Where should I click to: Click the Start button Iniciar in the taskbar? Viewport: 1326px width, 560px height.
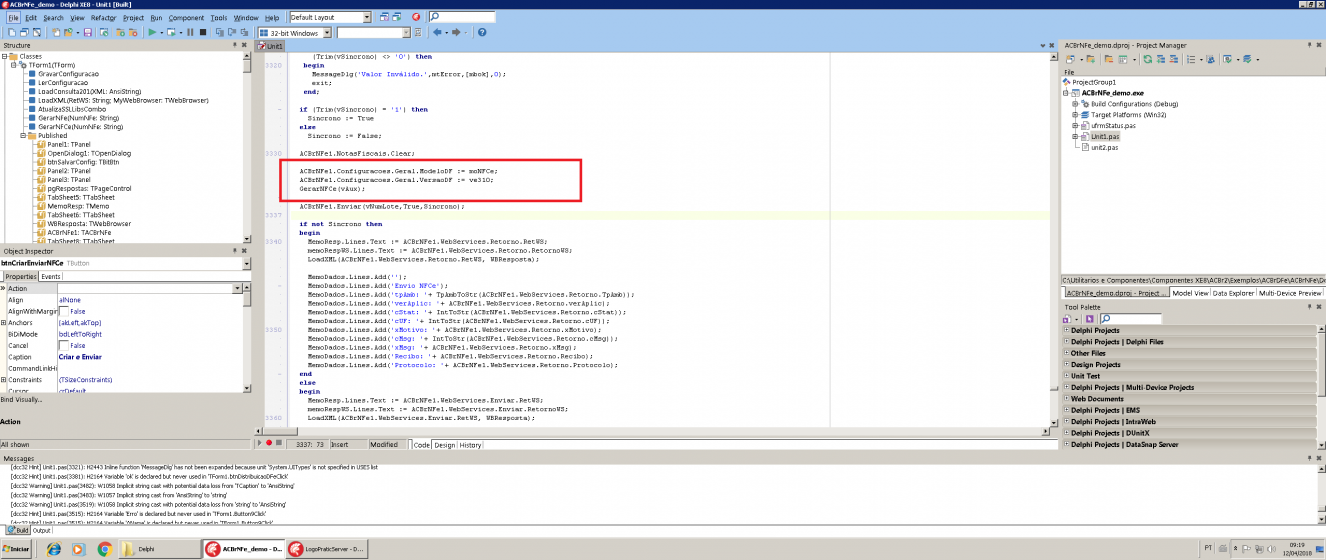click(x=18, y=549)
